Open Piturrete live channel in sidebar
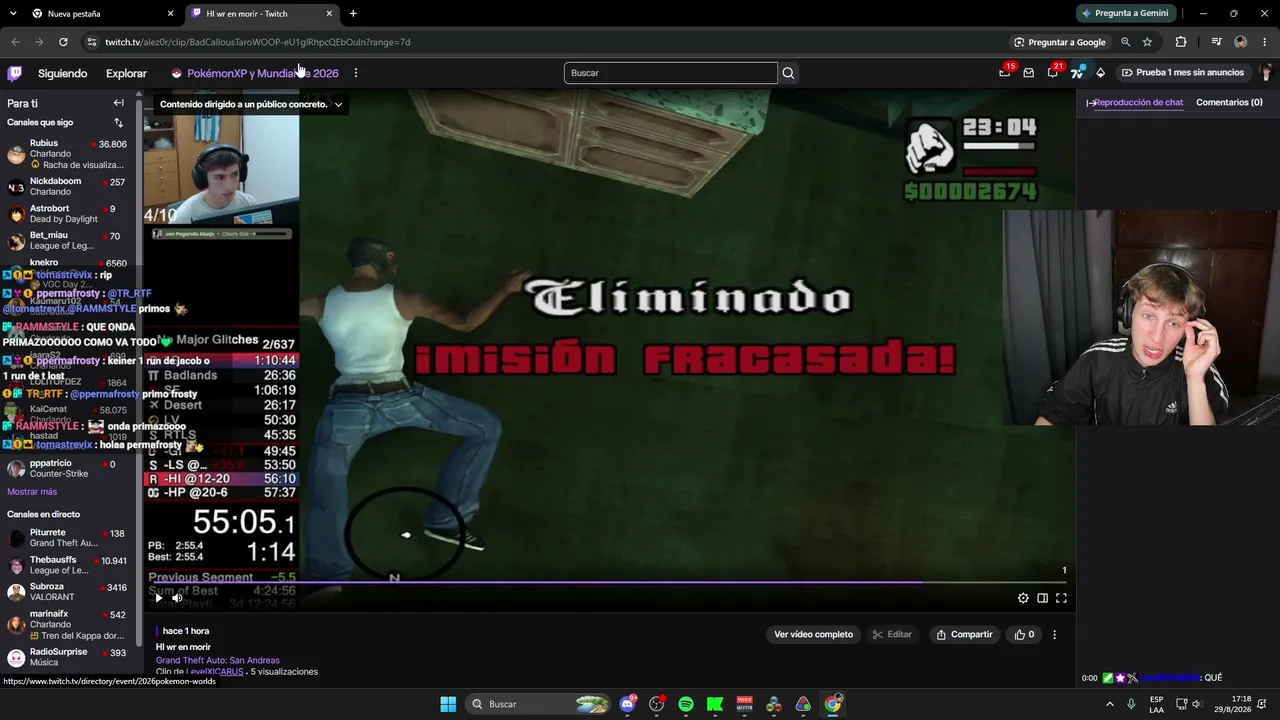Image resolution: width=1280 pixels, height=720 pixels. tap(68, 538)
